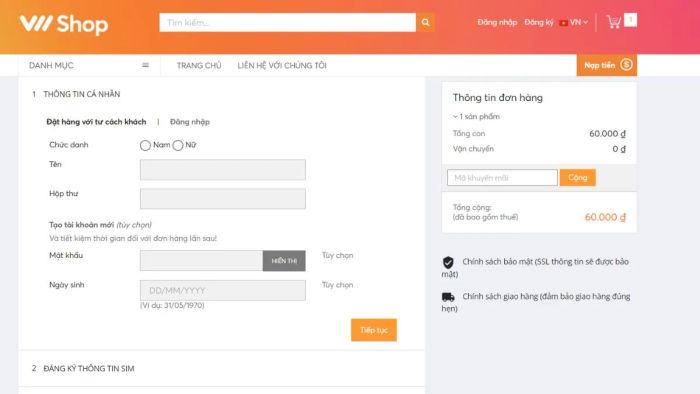Screen dimensions: 700x394
Task: Focus the Tìm kiếm search field
Action: coord(288,22)
